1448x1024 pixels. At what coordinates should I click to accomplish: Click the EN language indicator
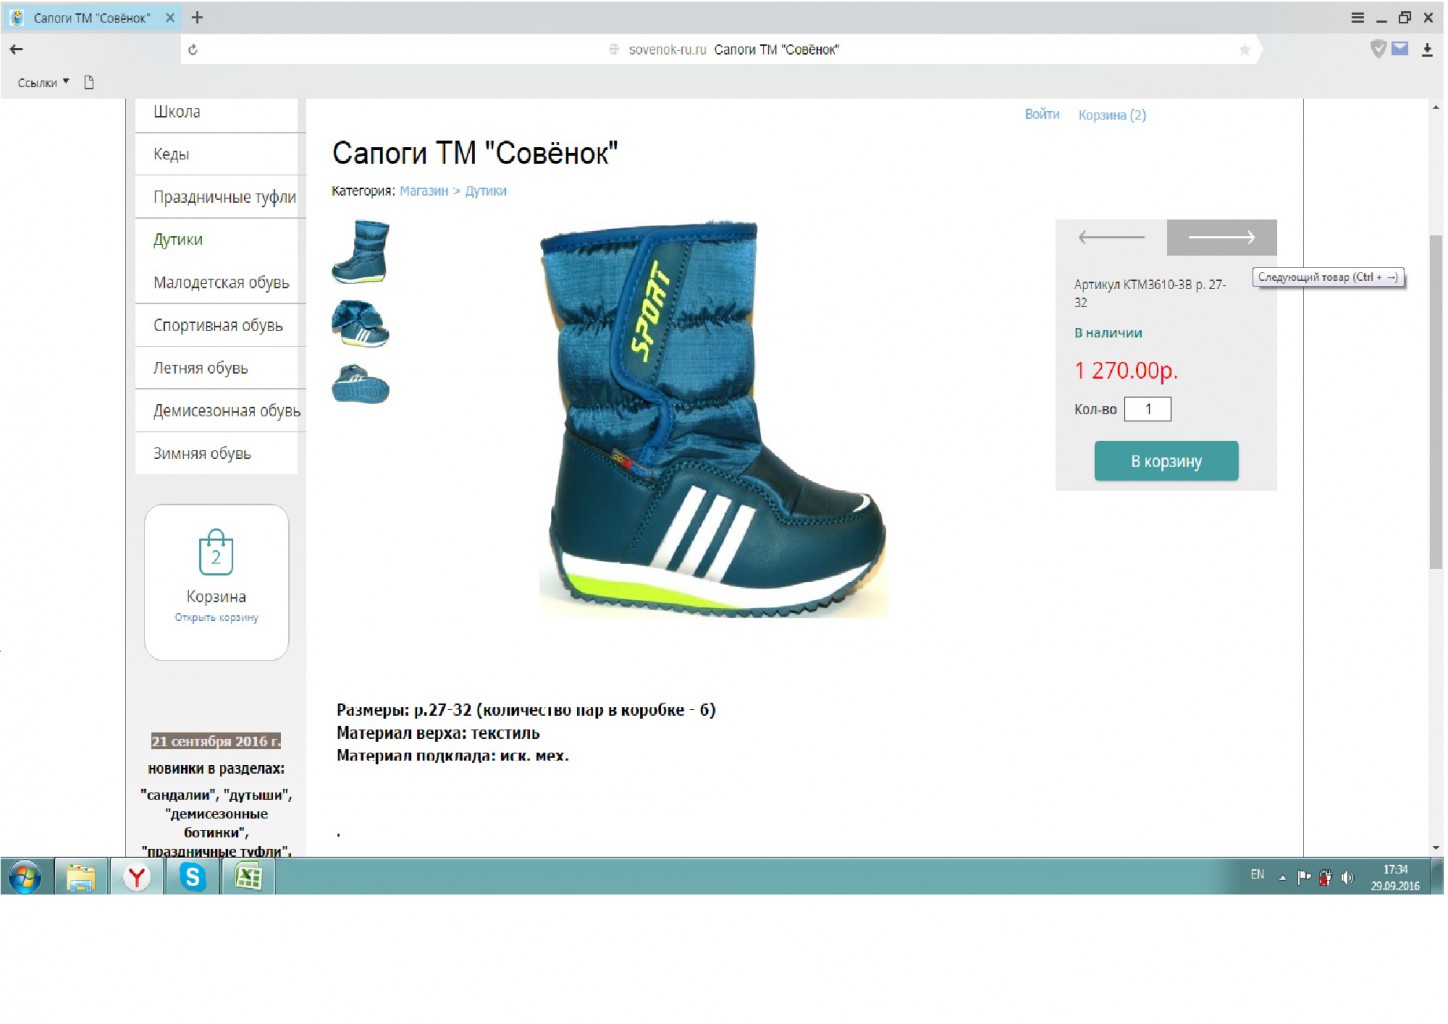click(1258, 875)
